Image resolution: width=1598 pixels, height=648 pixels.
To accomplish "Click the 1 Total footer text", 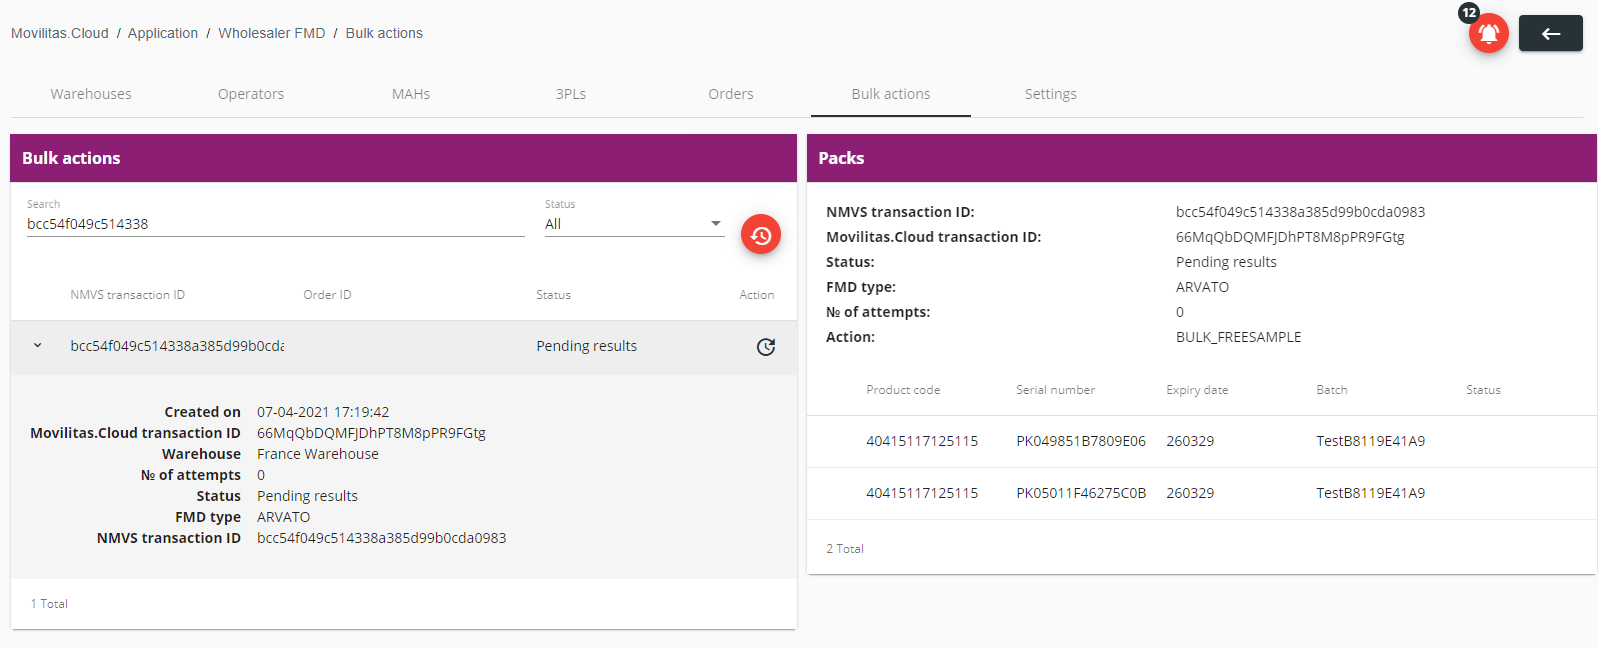I will coord(49,604).
